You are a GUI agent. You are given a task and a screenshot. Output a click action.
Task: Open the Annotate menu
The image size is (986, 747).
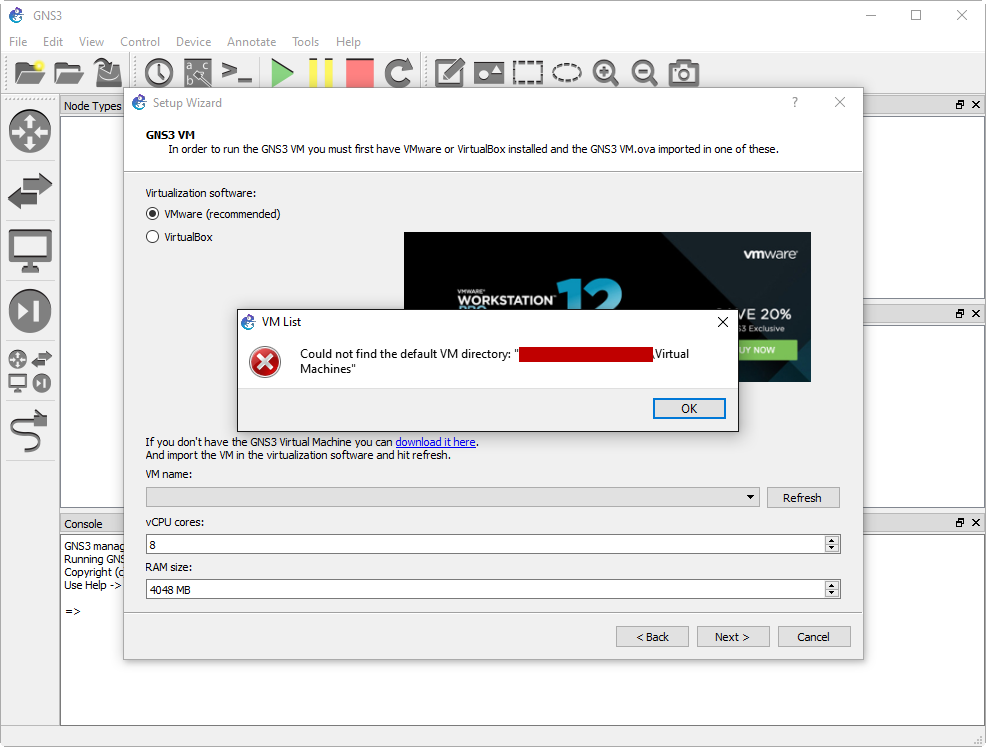252,42
